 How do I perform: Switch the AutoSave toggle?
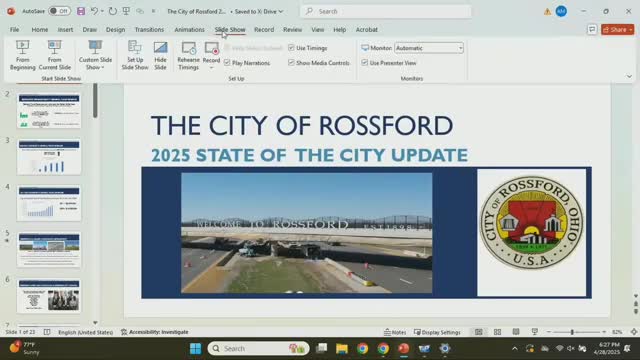click(x=59, y=11)
